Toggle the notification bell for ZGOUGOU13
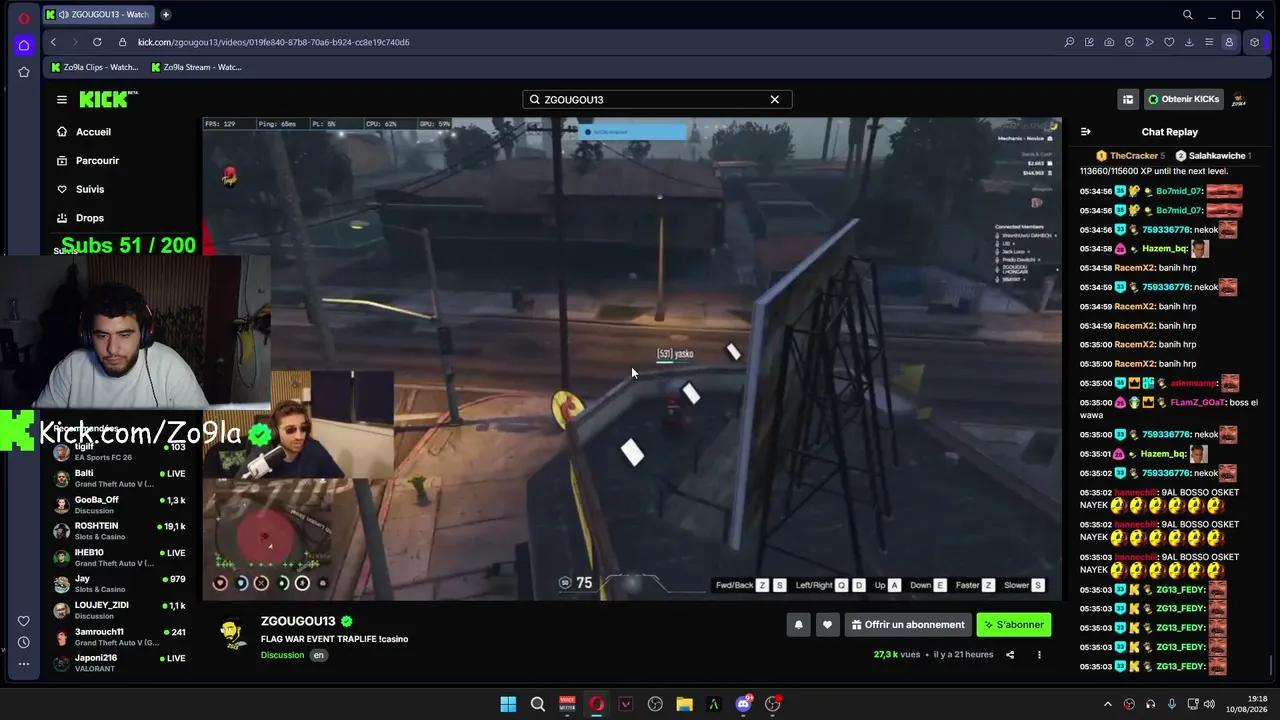Screen dimensions: 1280x720 (798, 625)
